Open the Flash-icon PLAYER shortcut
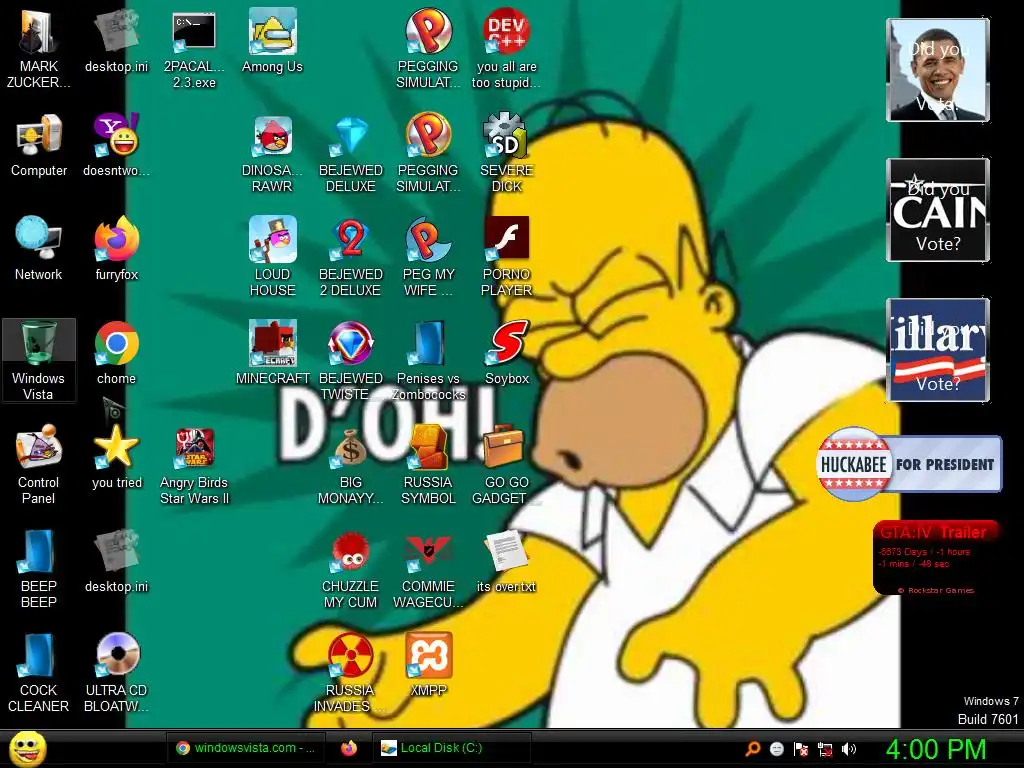The height and width of the screenshot is (768, 1024). point(506,257)
